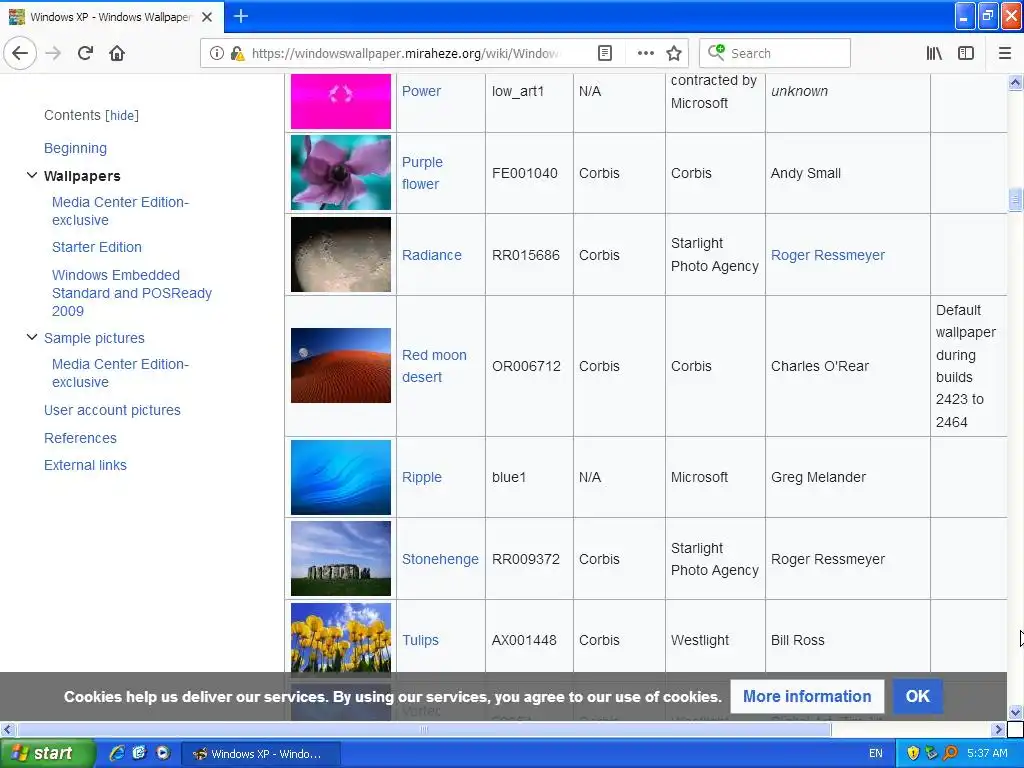Click the Stonehenge thumbnail
This screenshot has width=1024, height=768.
(341, 558)
